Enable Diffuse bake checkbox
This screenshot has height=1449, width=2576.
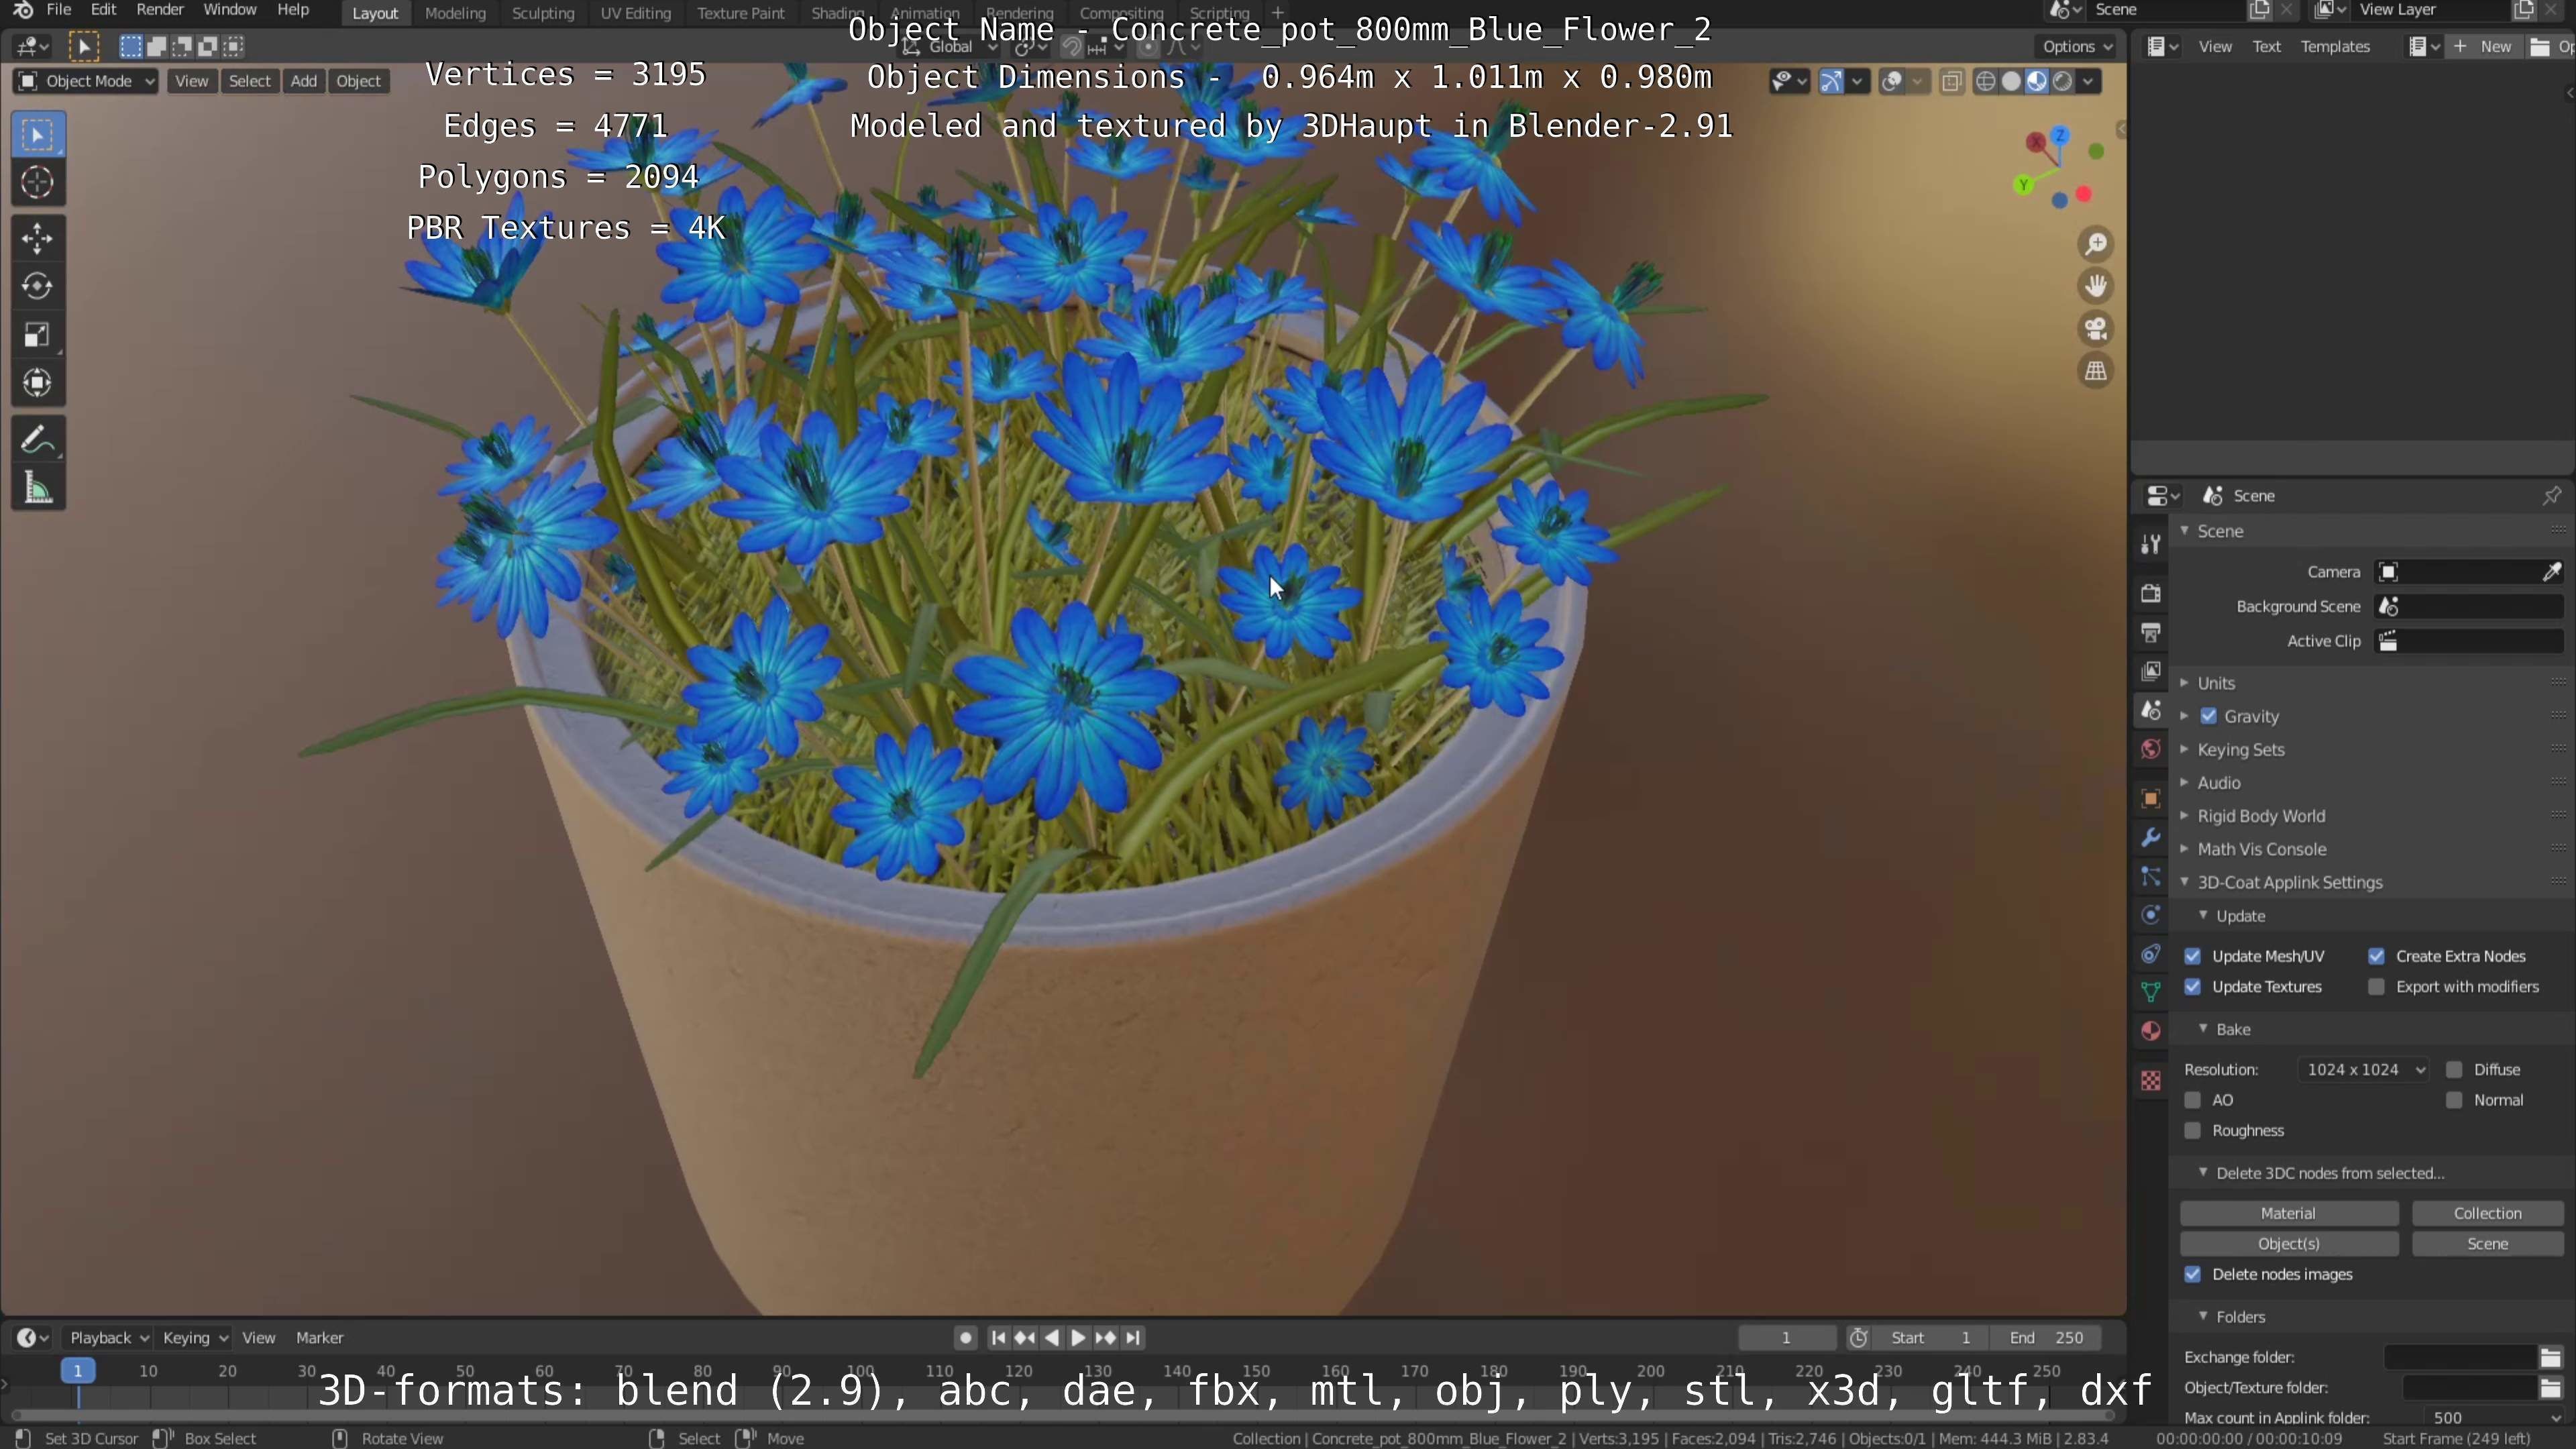(2454, 1070)
